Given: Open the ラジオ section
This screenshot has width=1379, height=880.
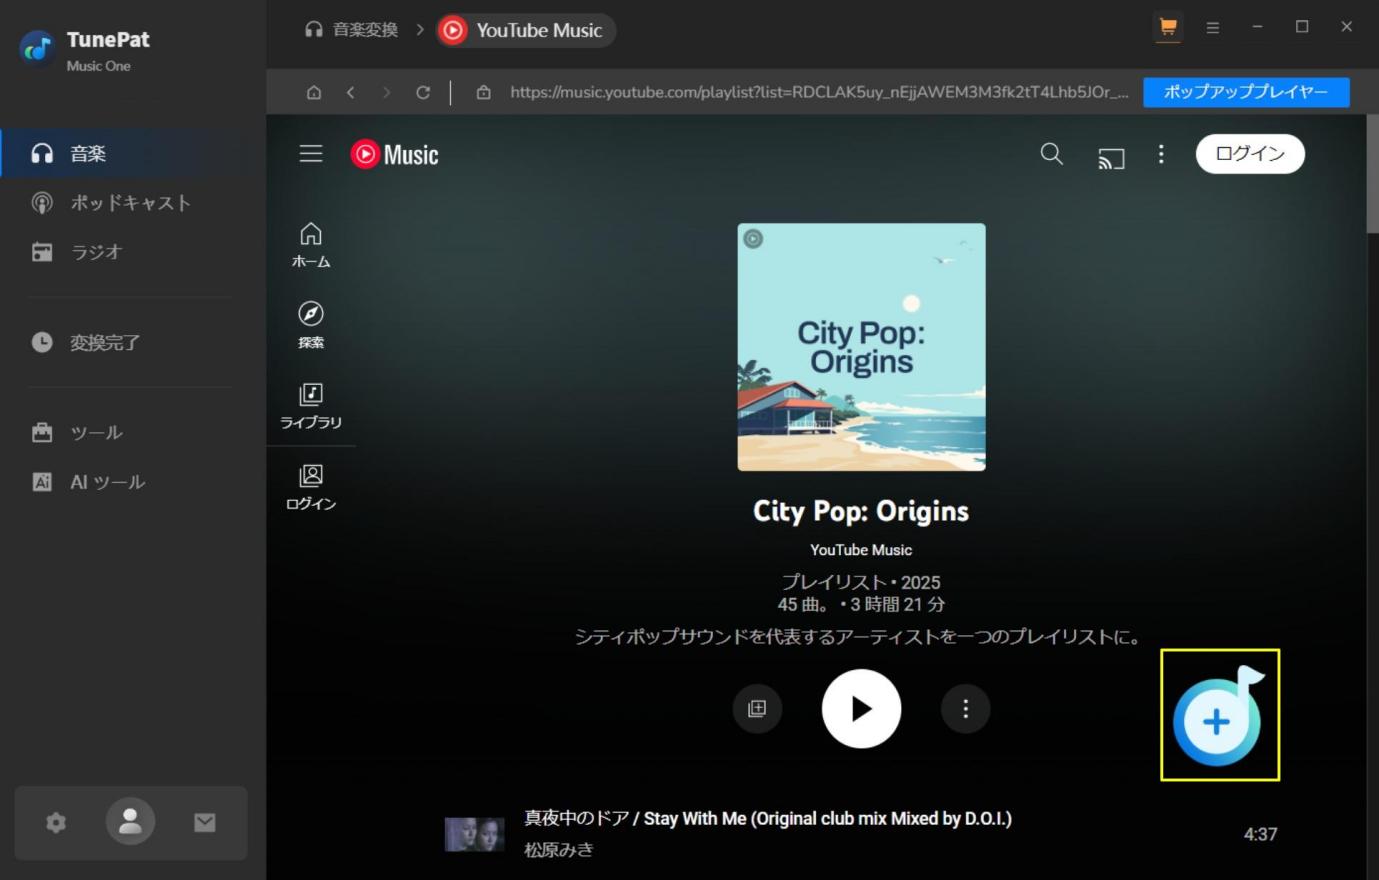Looking at the screenshot, I should coord(133,252).
